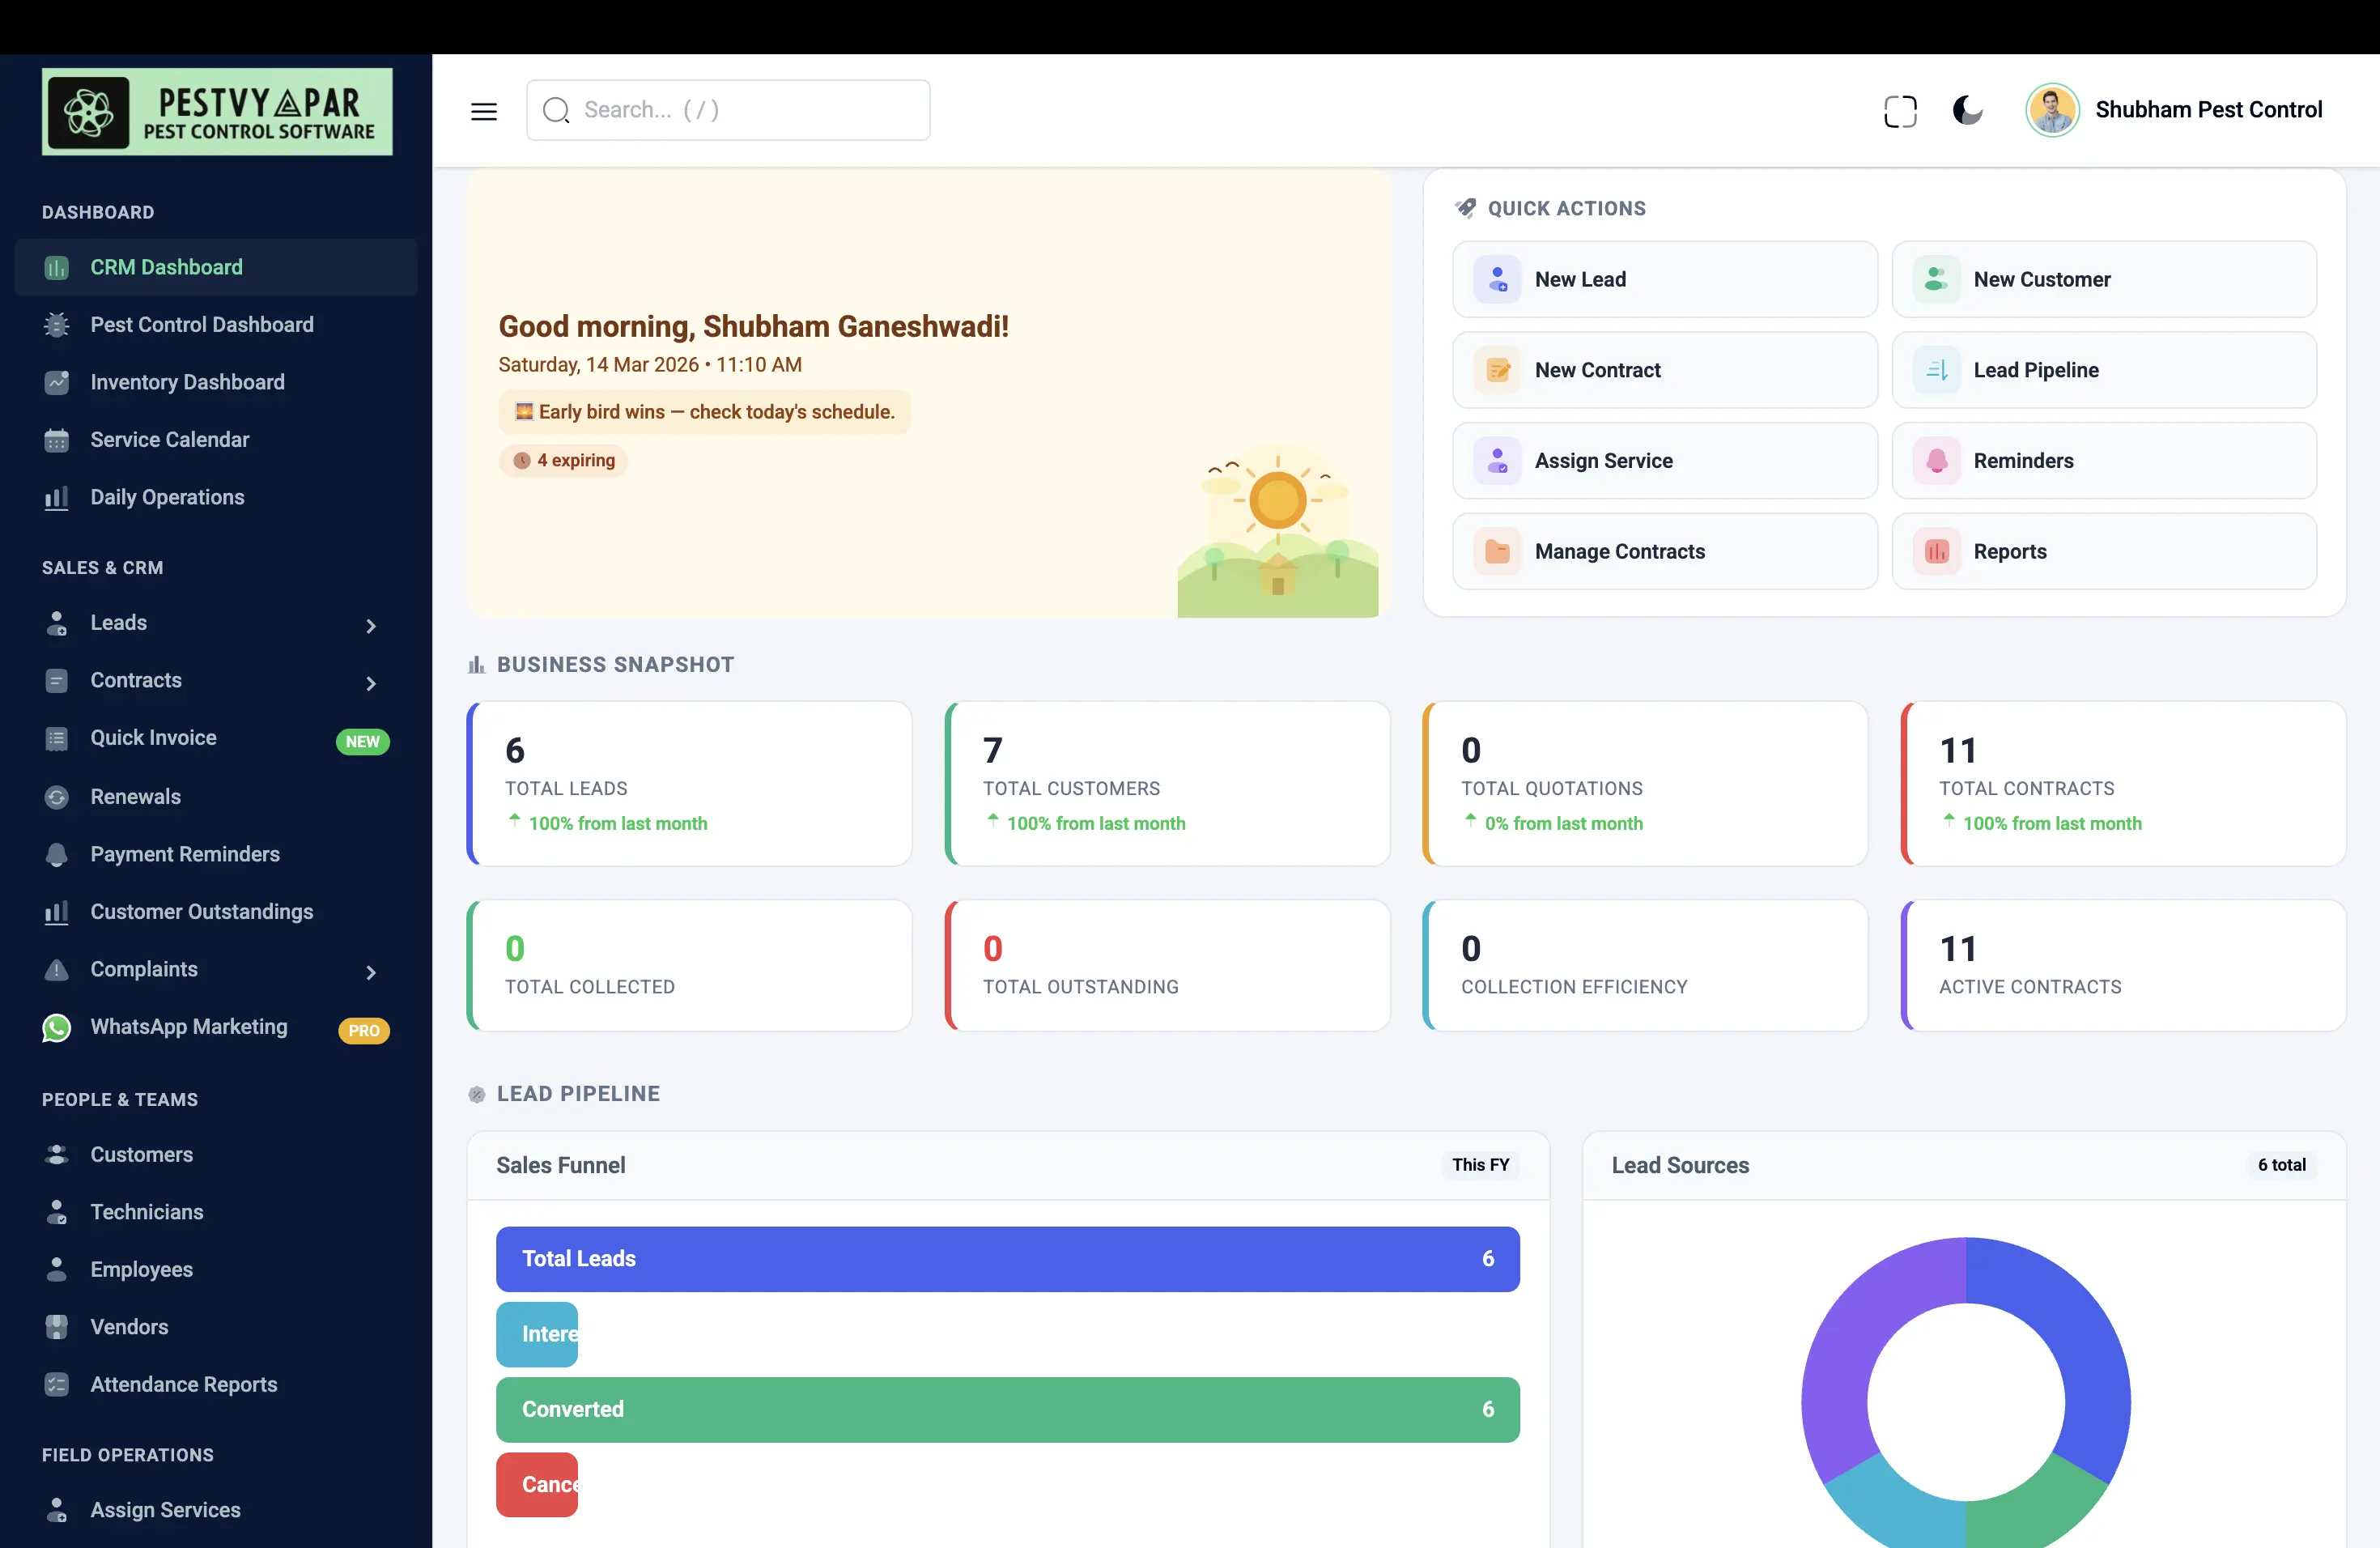This screenshot has width=2380, height=1548.
Task: Click the Shubham Pest Control profile avatar
Action: (x=2052, y=110)
